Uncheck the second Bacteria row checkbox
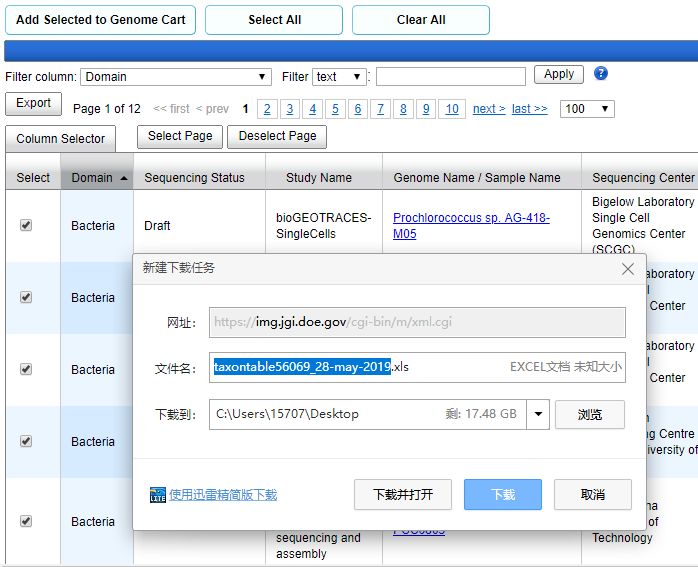 (26, 298)
